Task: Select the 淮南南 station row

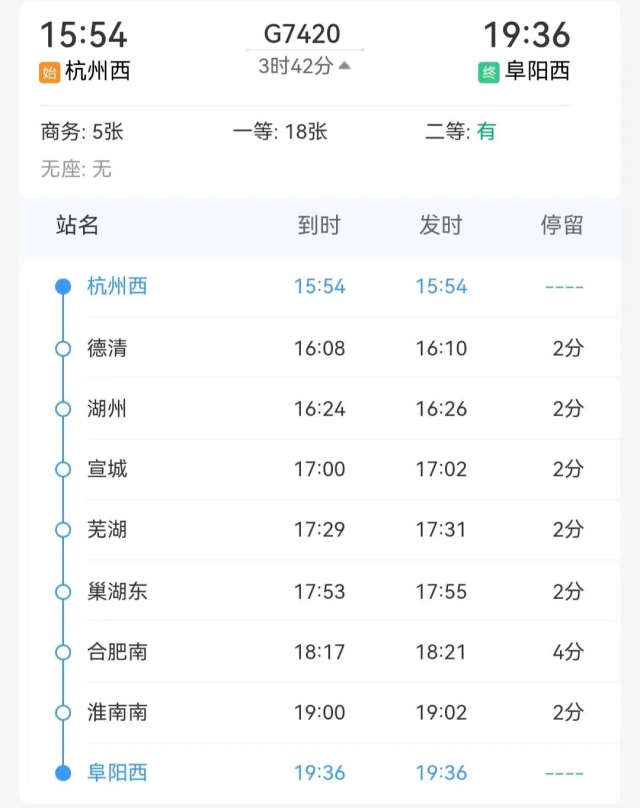Action: click(319, 713)
